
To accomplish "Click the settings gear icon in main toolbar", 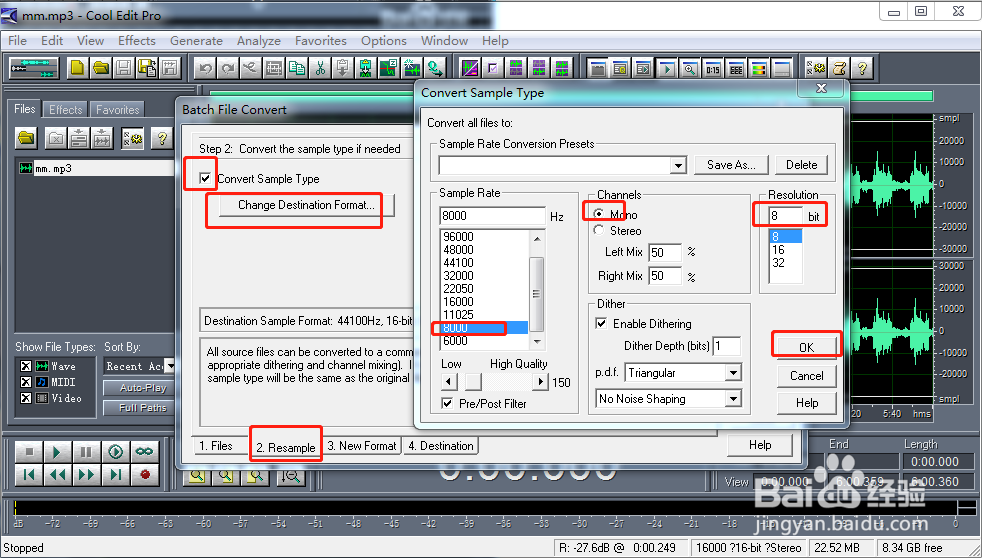I will tap(816, 68).
